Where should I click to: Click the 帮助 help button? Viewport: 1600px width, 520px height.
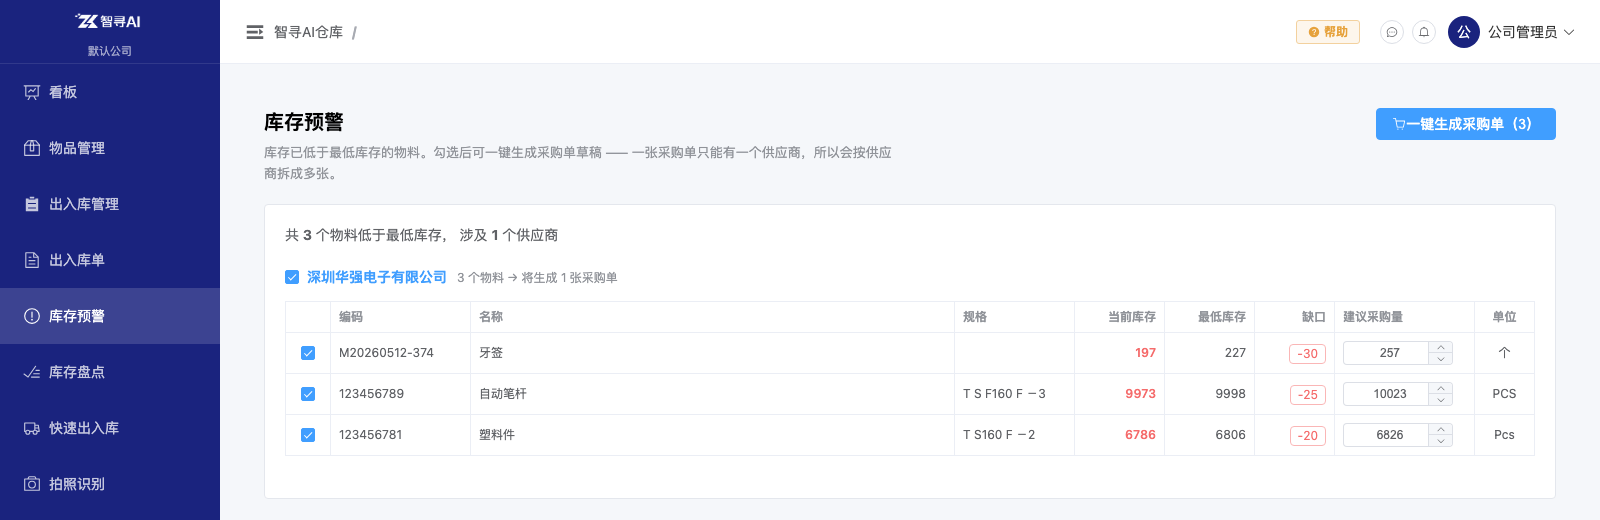pos(1328,32)
